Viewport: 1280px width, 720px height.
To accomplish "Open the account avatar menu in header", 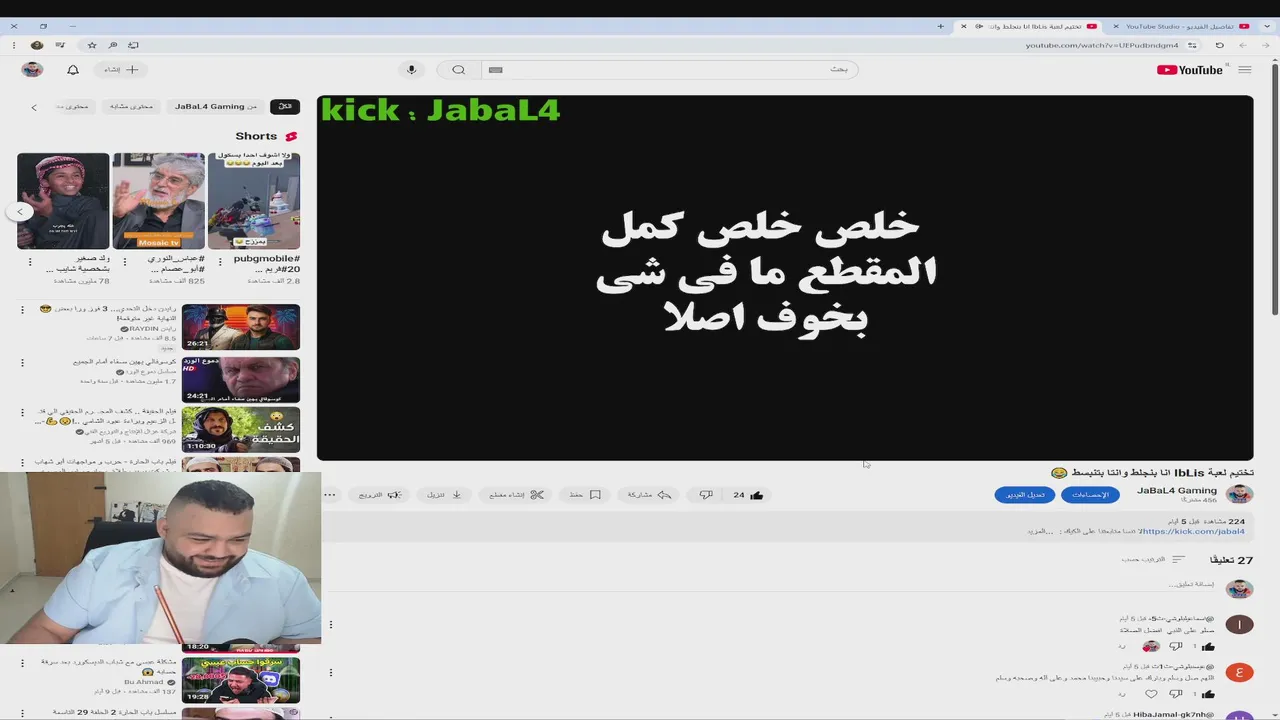I will 33,70.
